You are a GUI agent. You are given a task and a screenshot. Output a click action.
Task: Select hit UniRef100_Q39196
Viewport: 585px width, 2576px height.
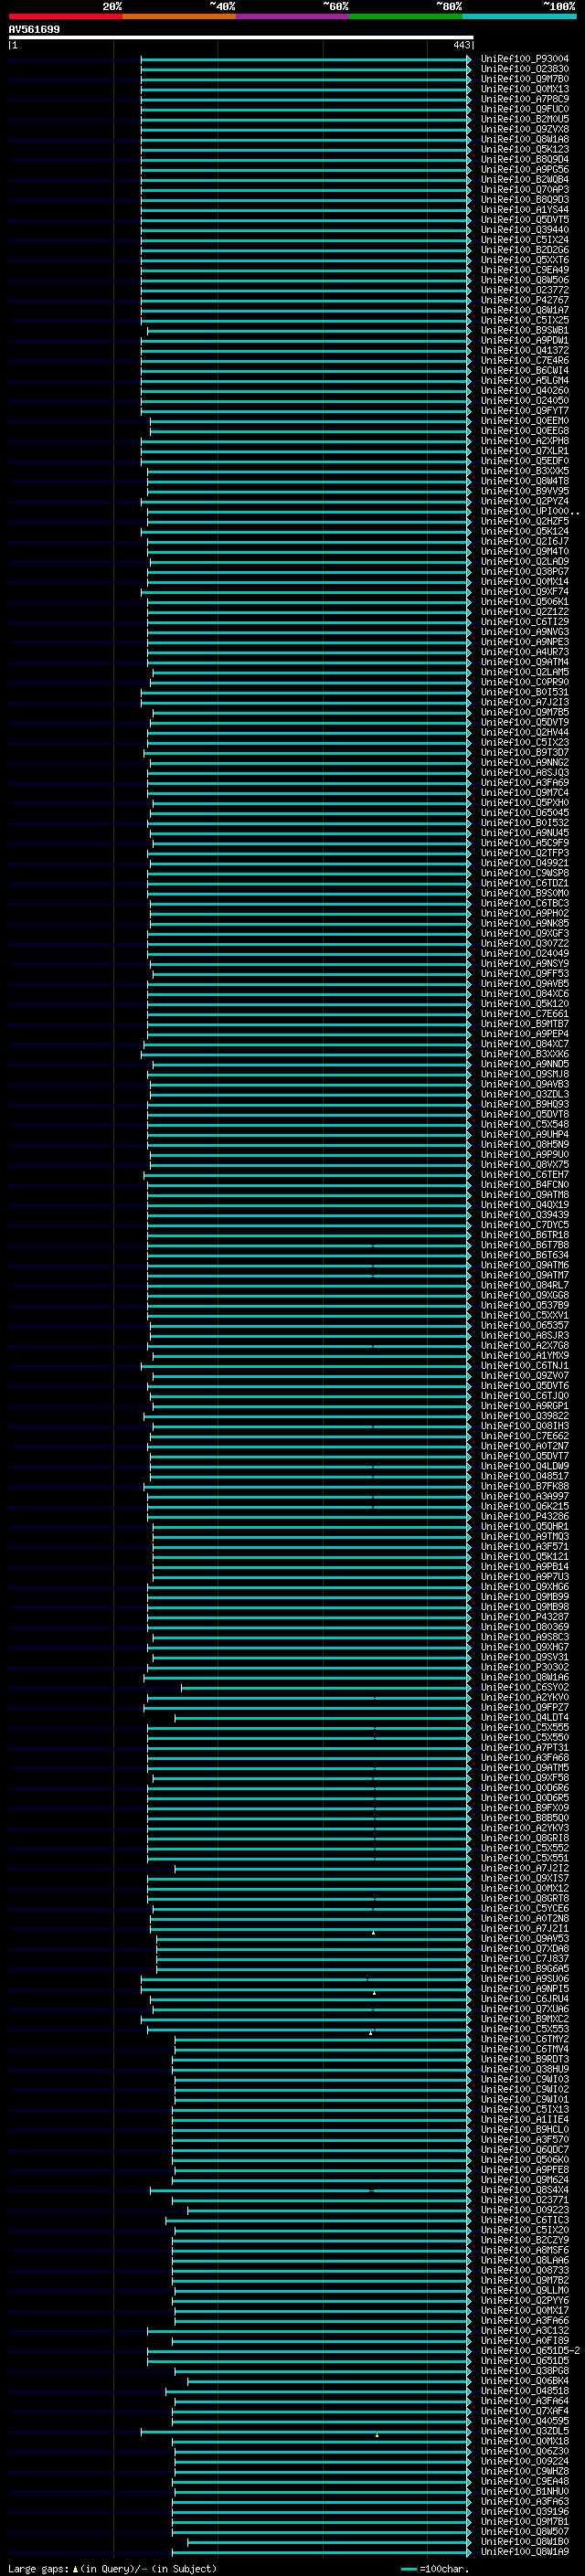click(x=525, y=2511)
